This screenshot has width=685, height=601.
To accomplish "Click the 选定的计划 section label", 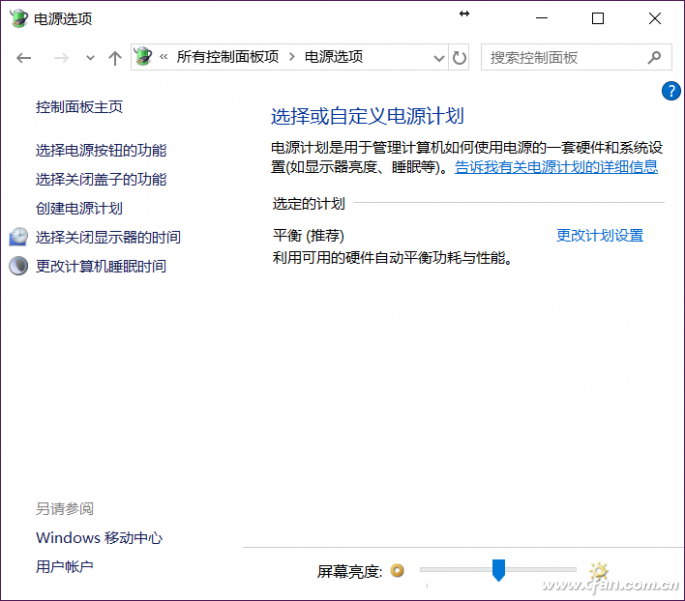I will tap(309, 204).
